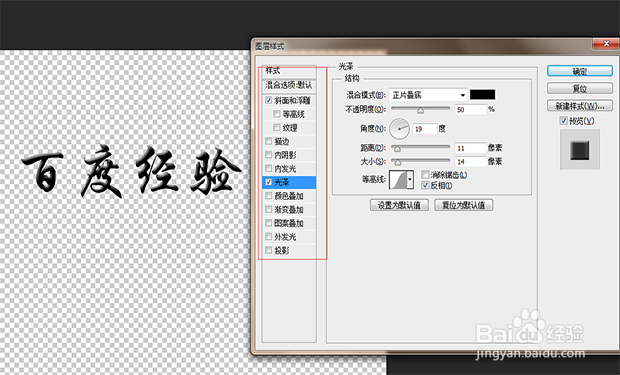
Task: Open the contour picker dropdown arrow
Action: click(x=410, y=180)
